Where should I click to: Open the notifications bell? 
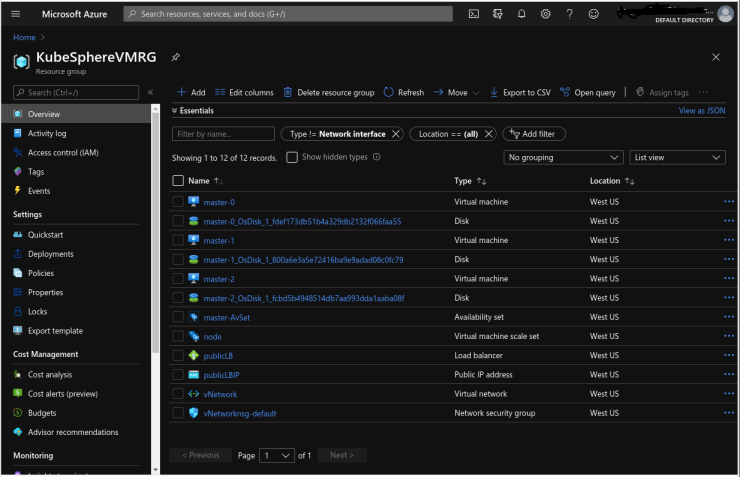521,14
